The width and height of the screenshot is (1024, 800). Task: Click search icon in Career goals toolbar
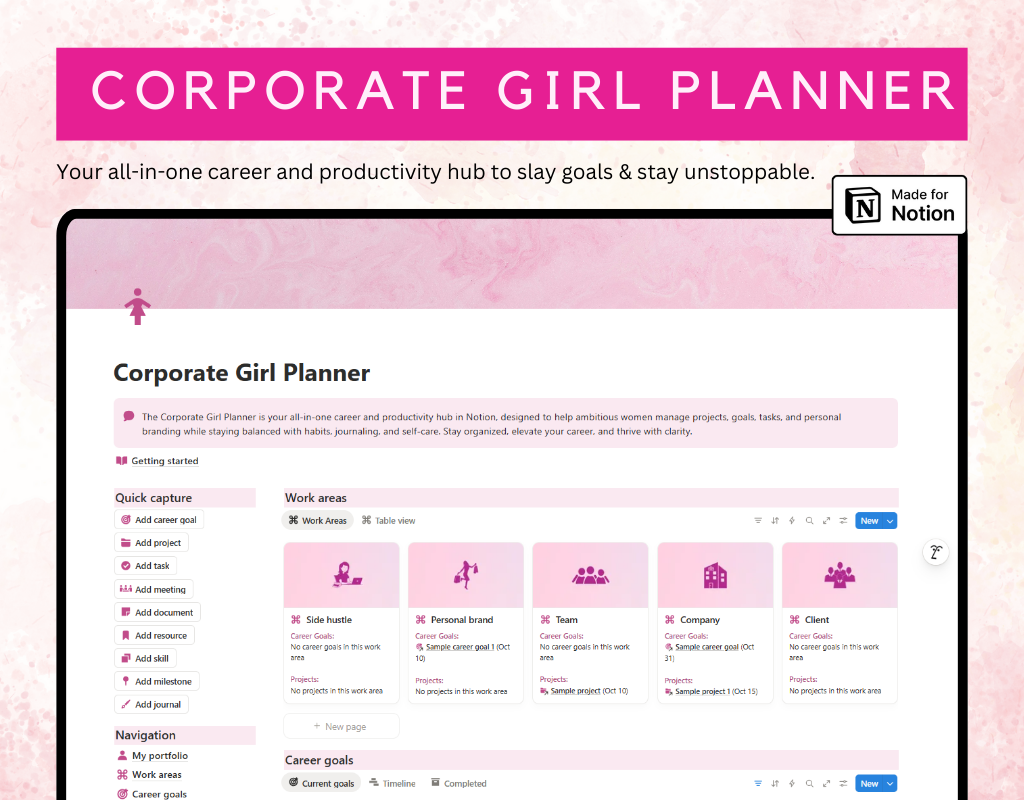(x=809, y=783)
